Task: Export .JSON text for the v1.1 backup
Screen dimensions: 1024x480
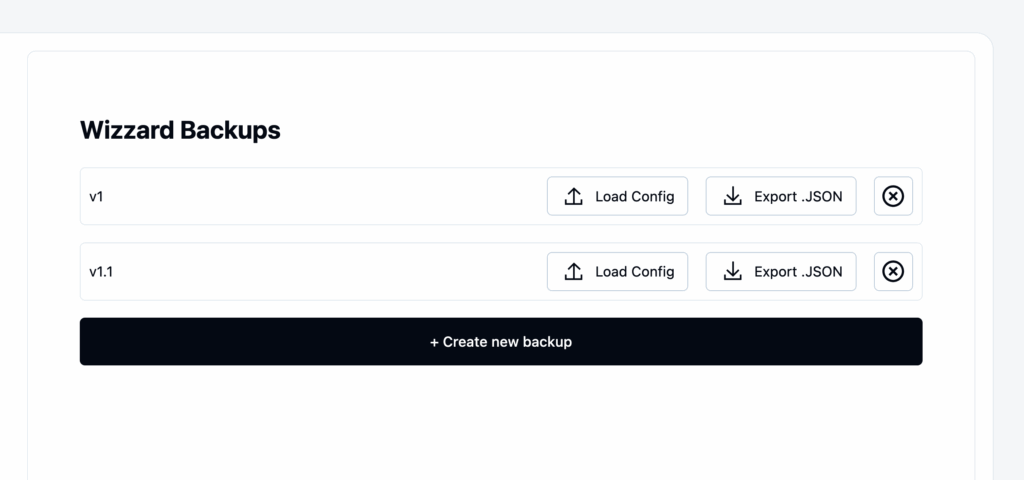Action: [x=798, y=271]
